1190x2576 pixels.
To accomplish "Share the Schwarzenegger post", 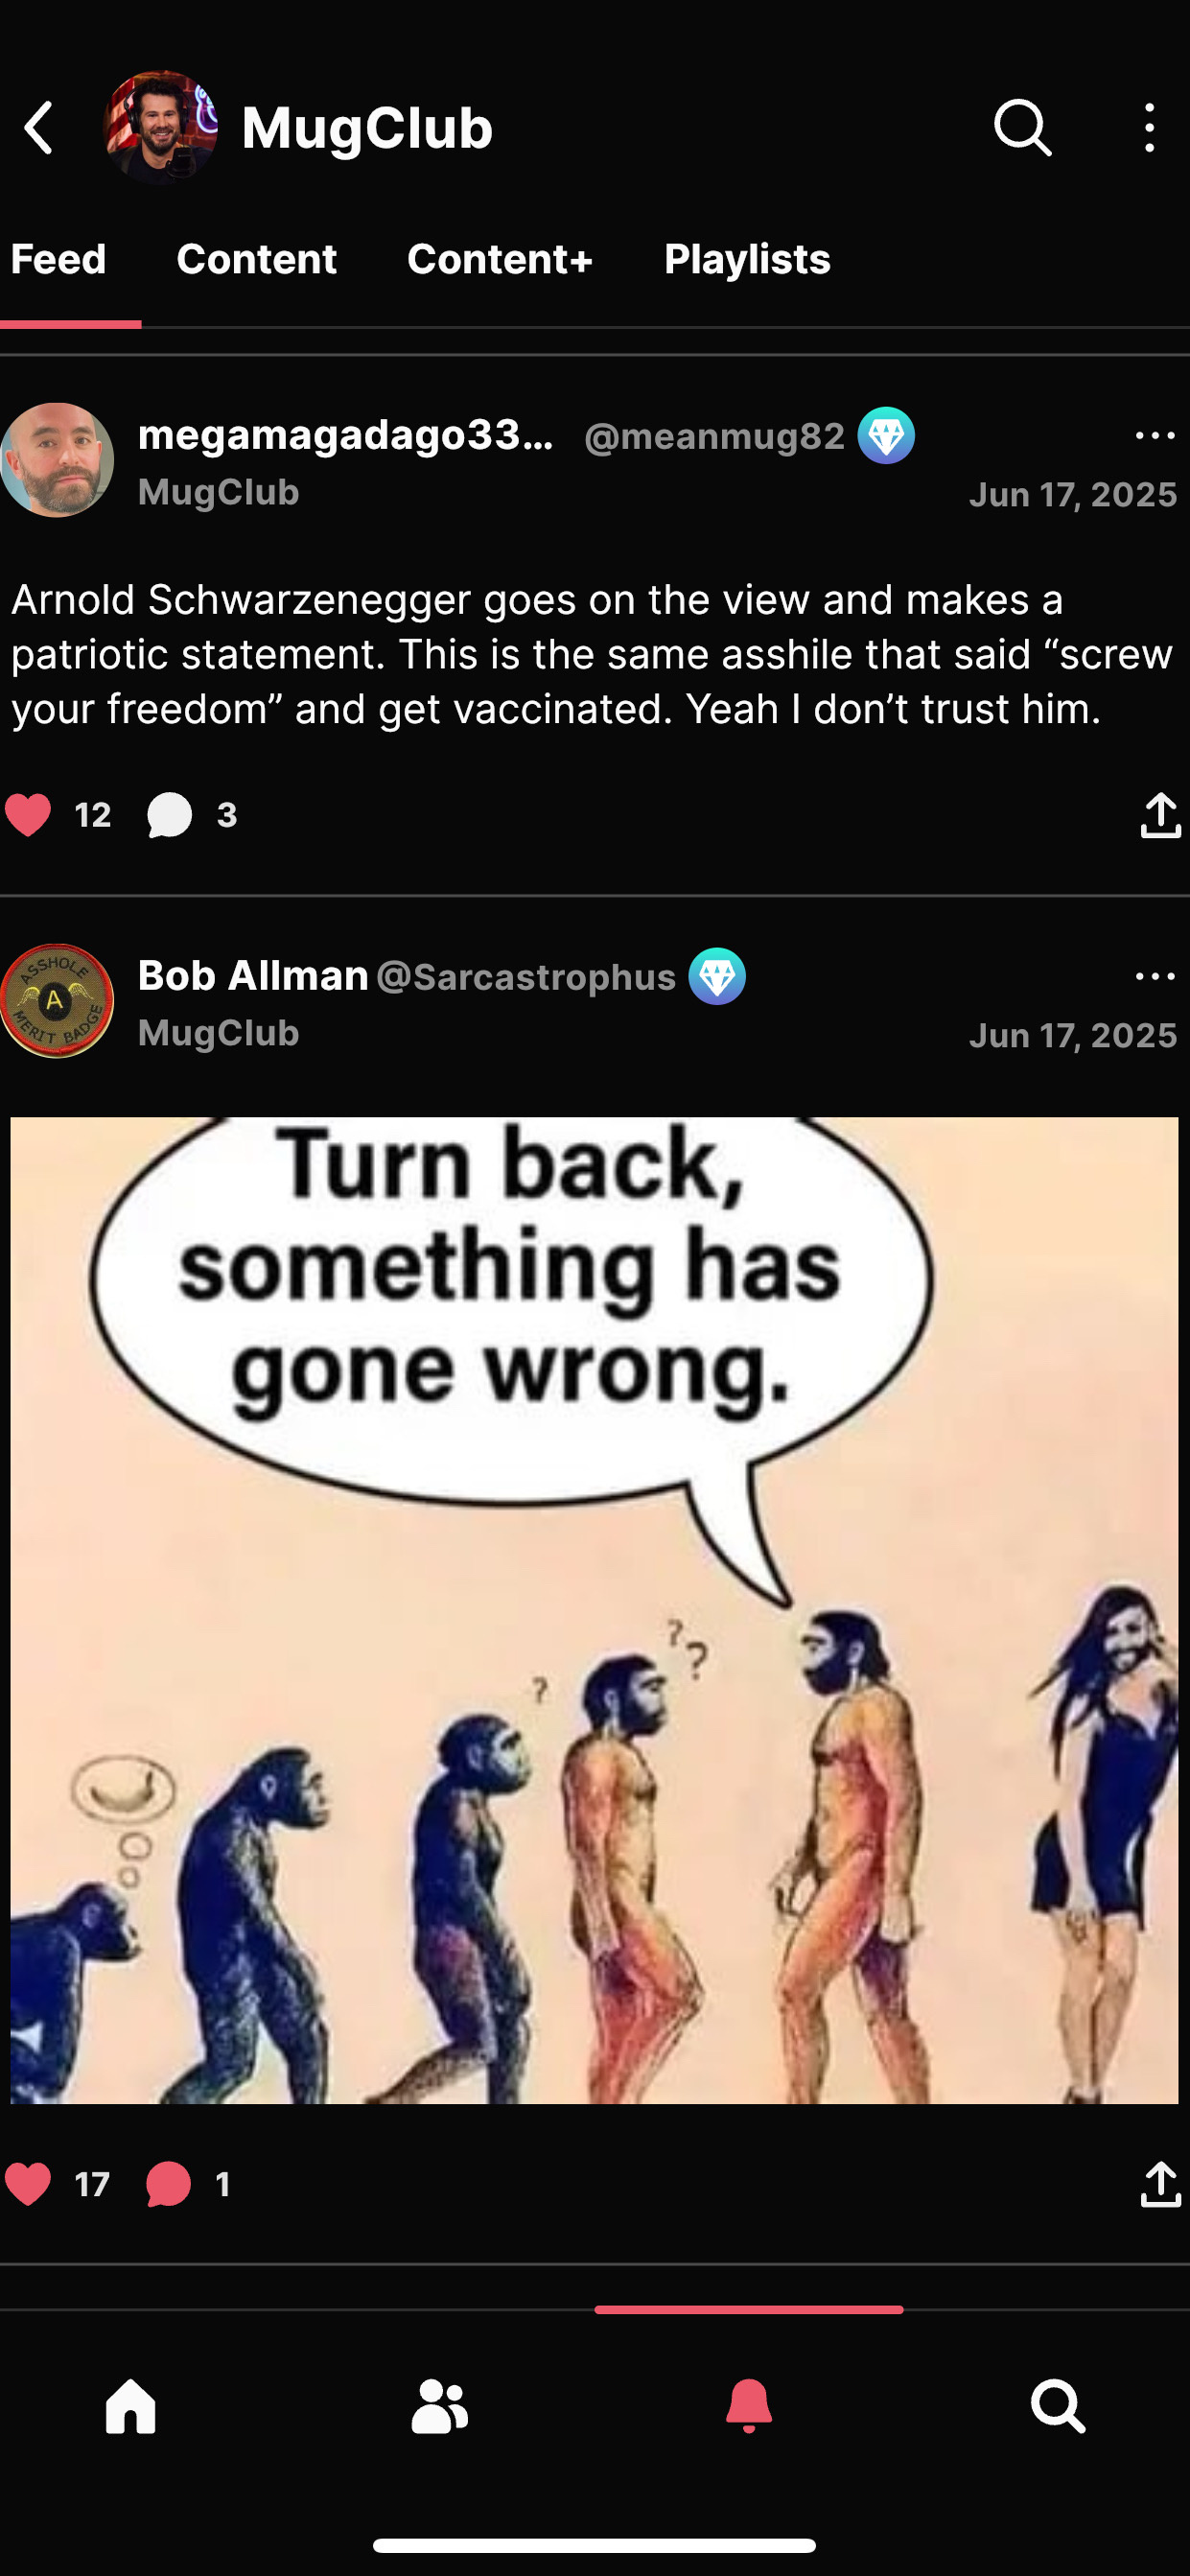I will (x=1160, y=815).
